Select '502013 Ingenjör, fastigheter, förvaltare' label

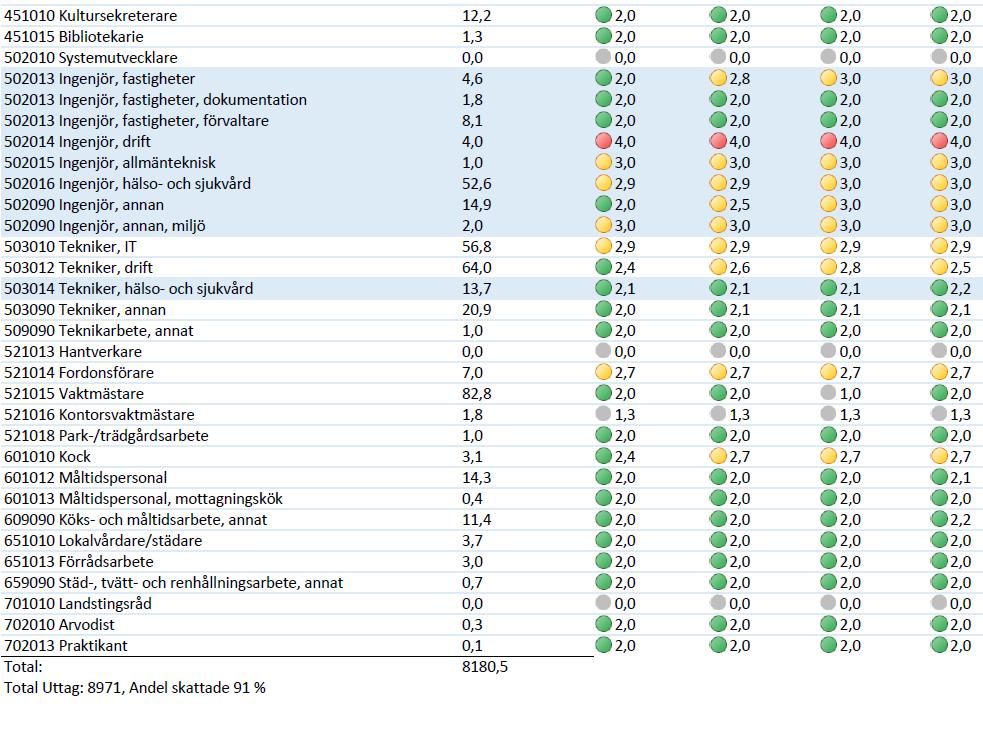coord(136,120)
